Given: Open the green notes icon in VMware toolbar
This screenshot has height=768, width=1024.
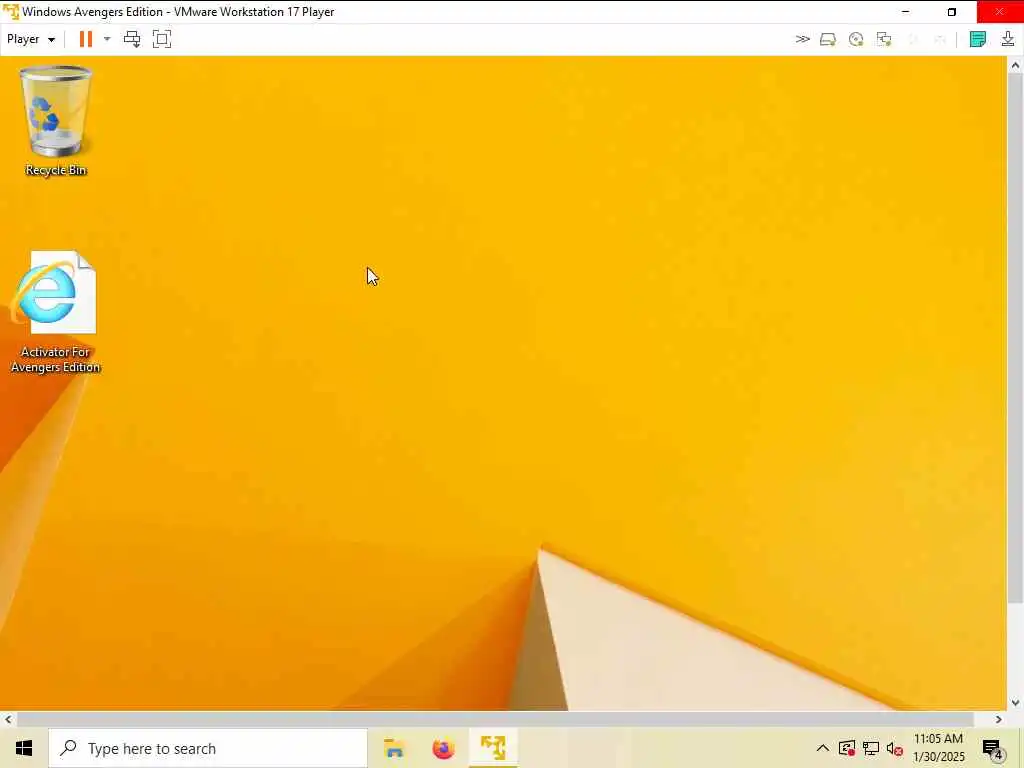Looking at the screenshot, I should tap(978, 39).
